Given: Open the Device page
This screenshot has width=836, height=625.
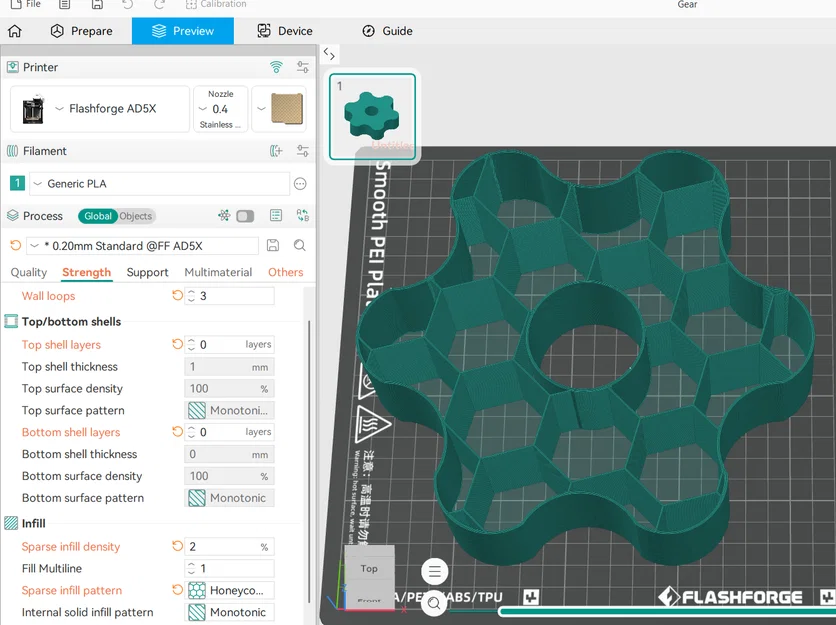Looking at the screenshot, I should coord(285,31).
